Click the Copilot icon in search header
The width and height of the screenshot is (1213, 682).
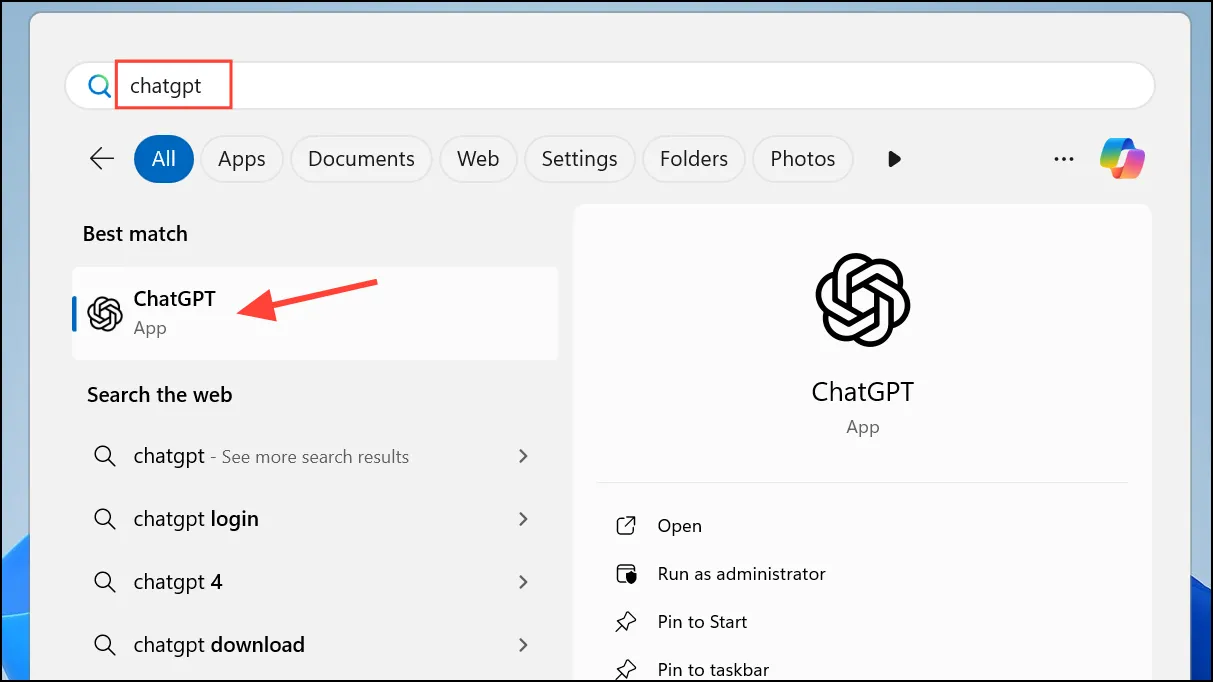point(1122,159)
